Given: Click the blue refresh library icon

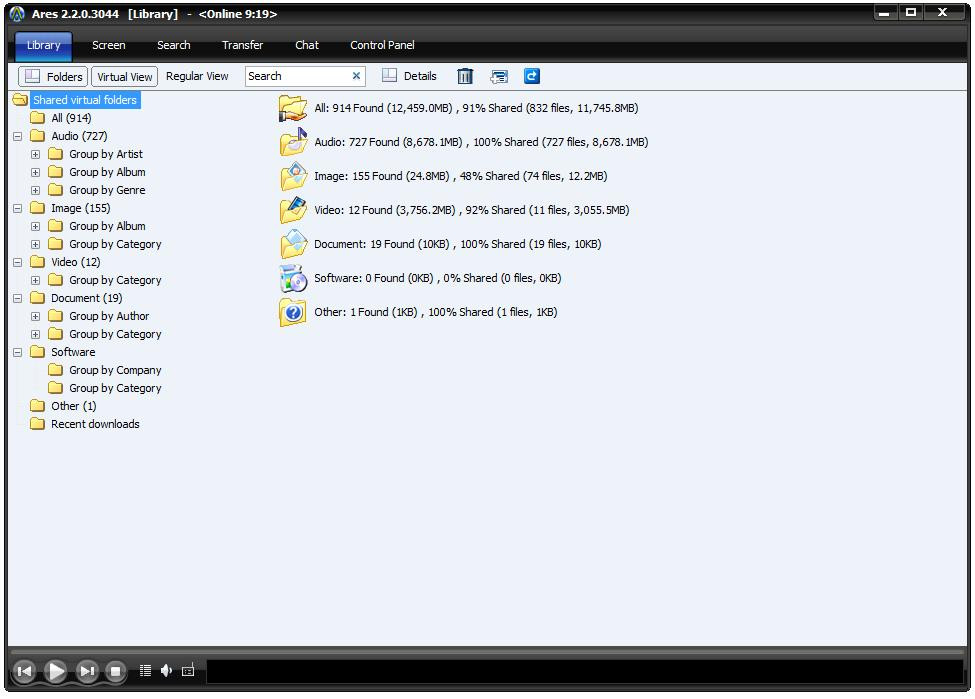Looking at the screenshot, I should [x=532, y=76].
